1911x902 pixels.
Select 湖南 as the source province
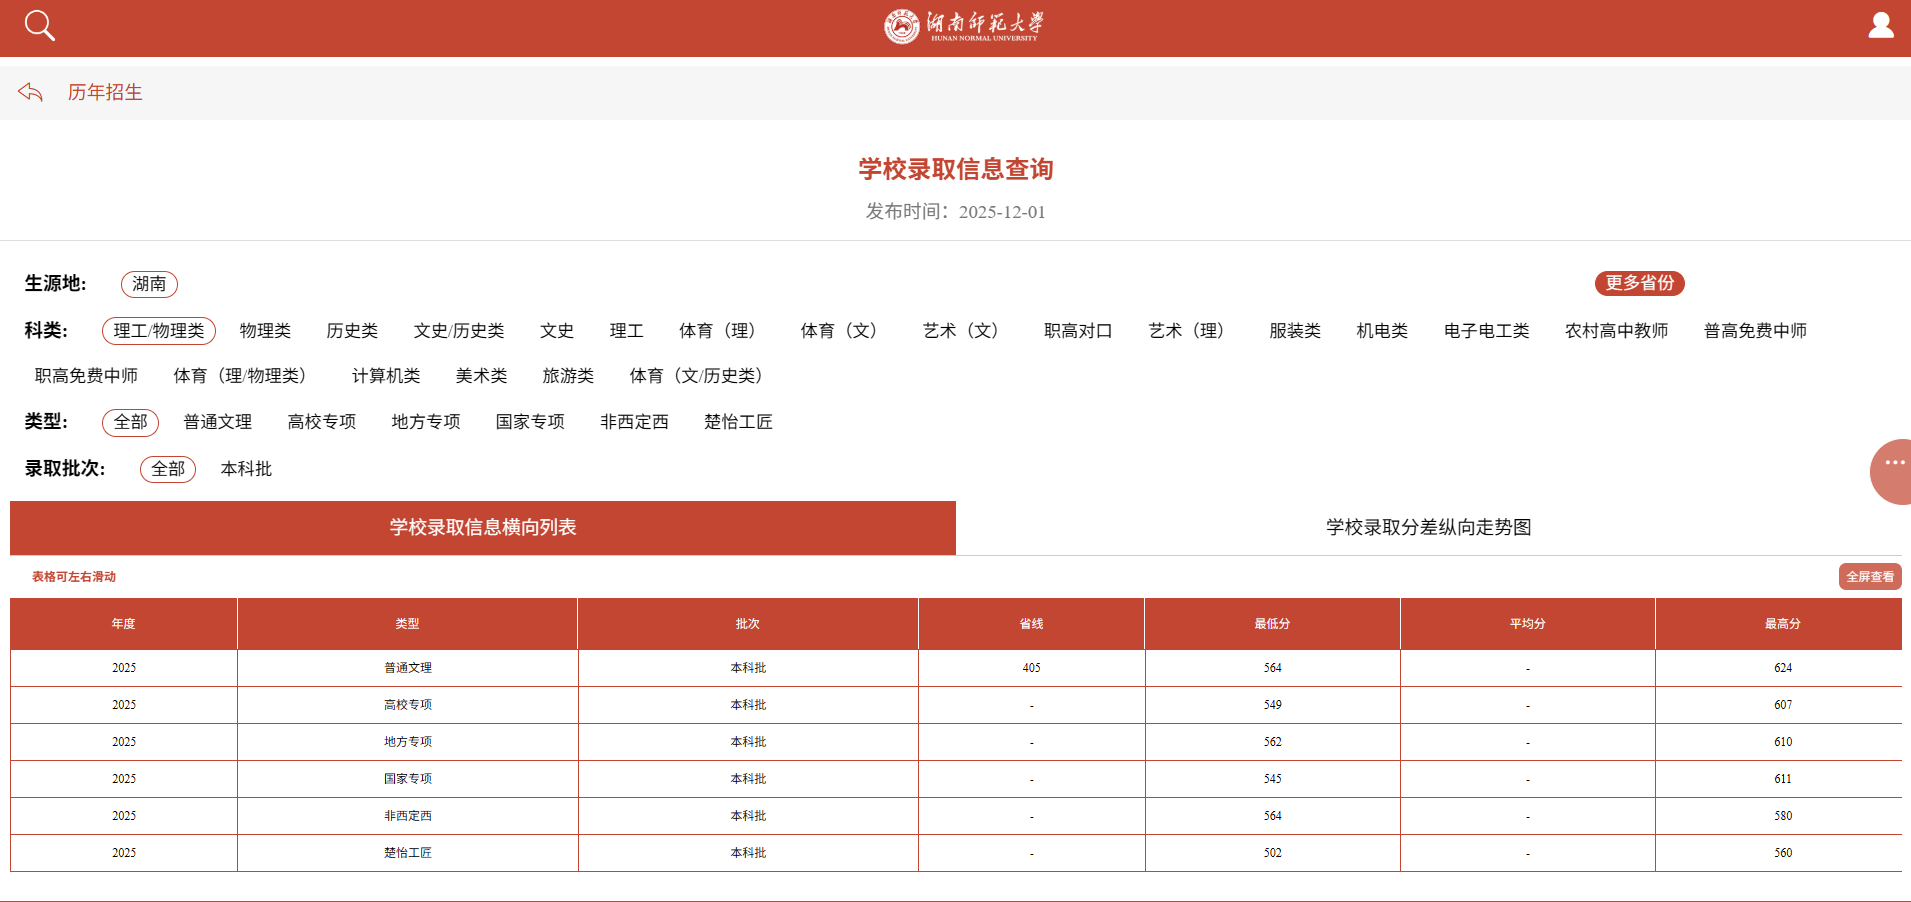[149, 284]
